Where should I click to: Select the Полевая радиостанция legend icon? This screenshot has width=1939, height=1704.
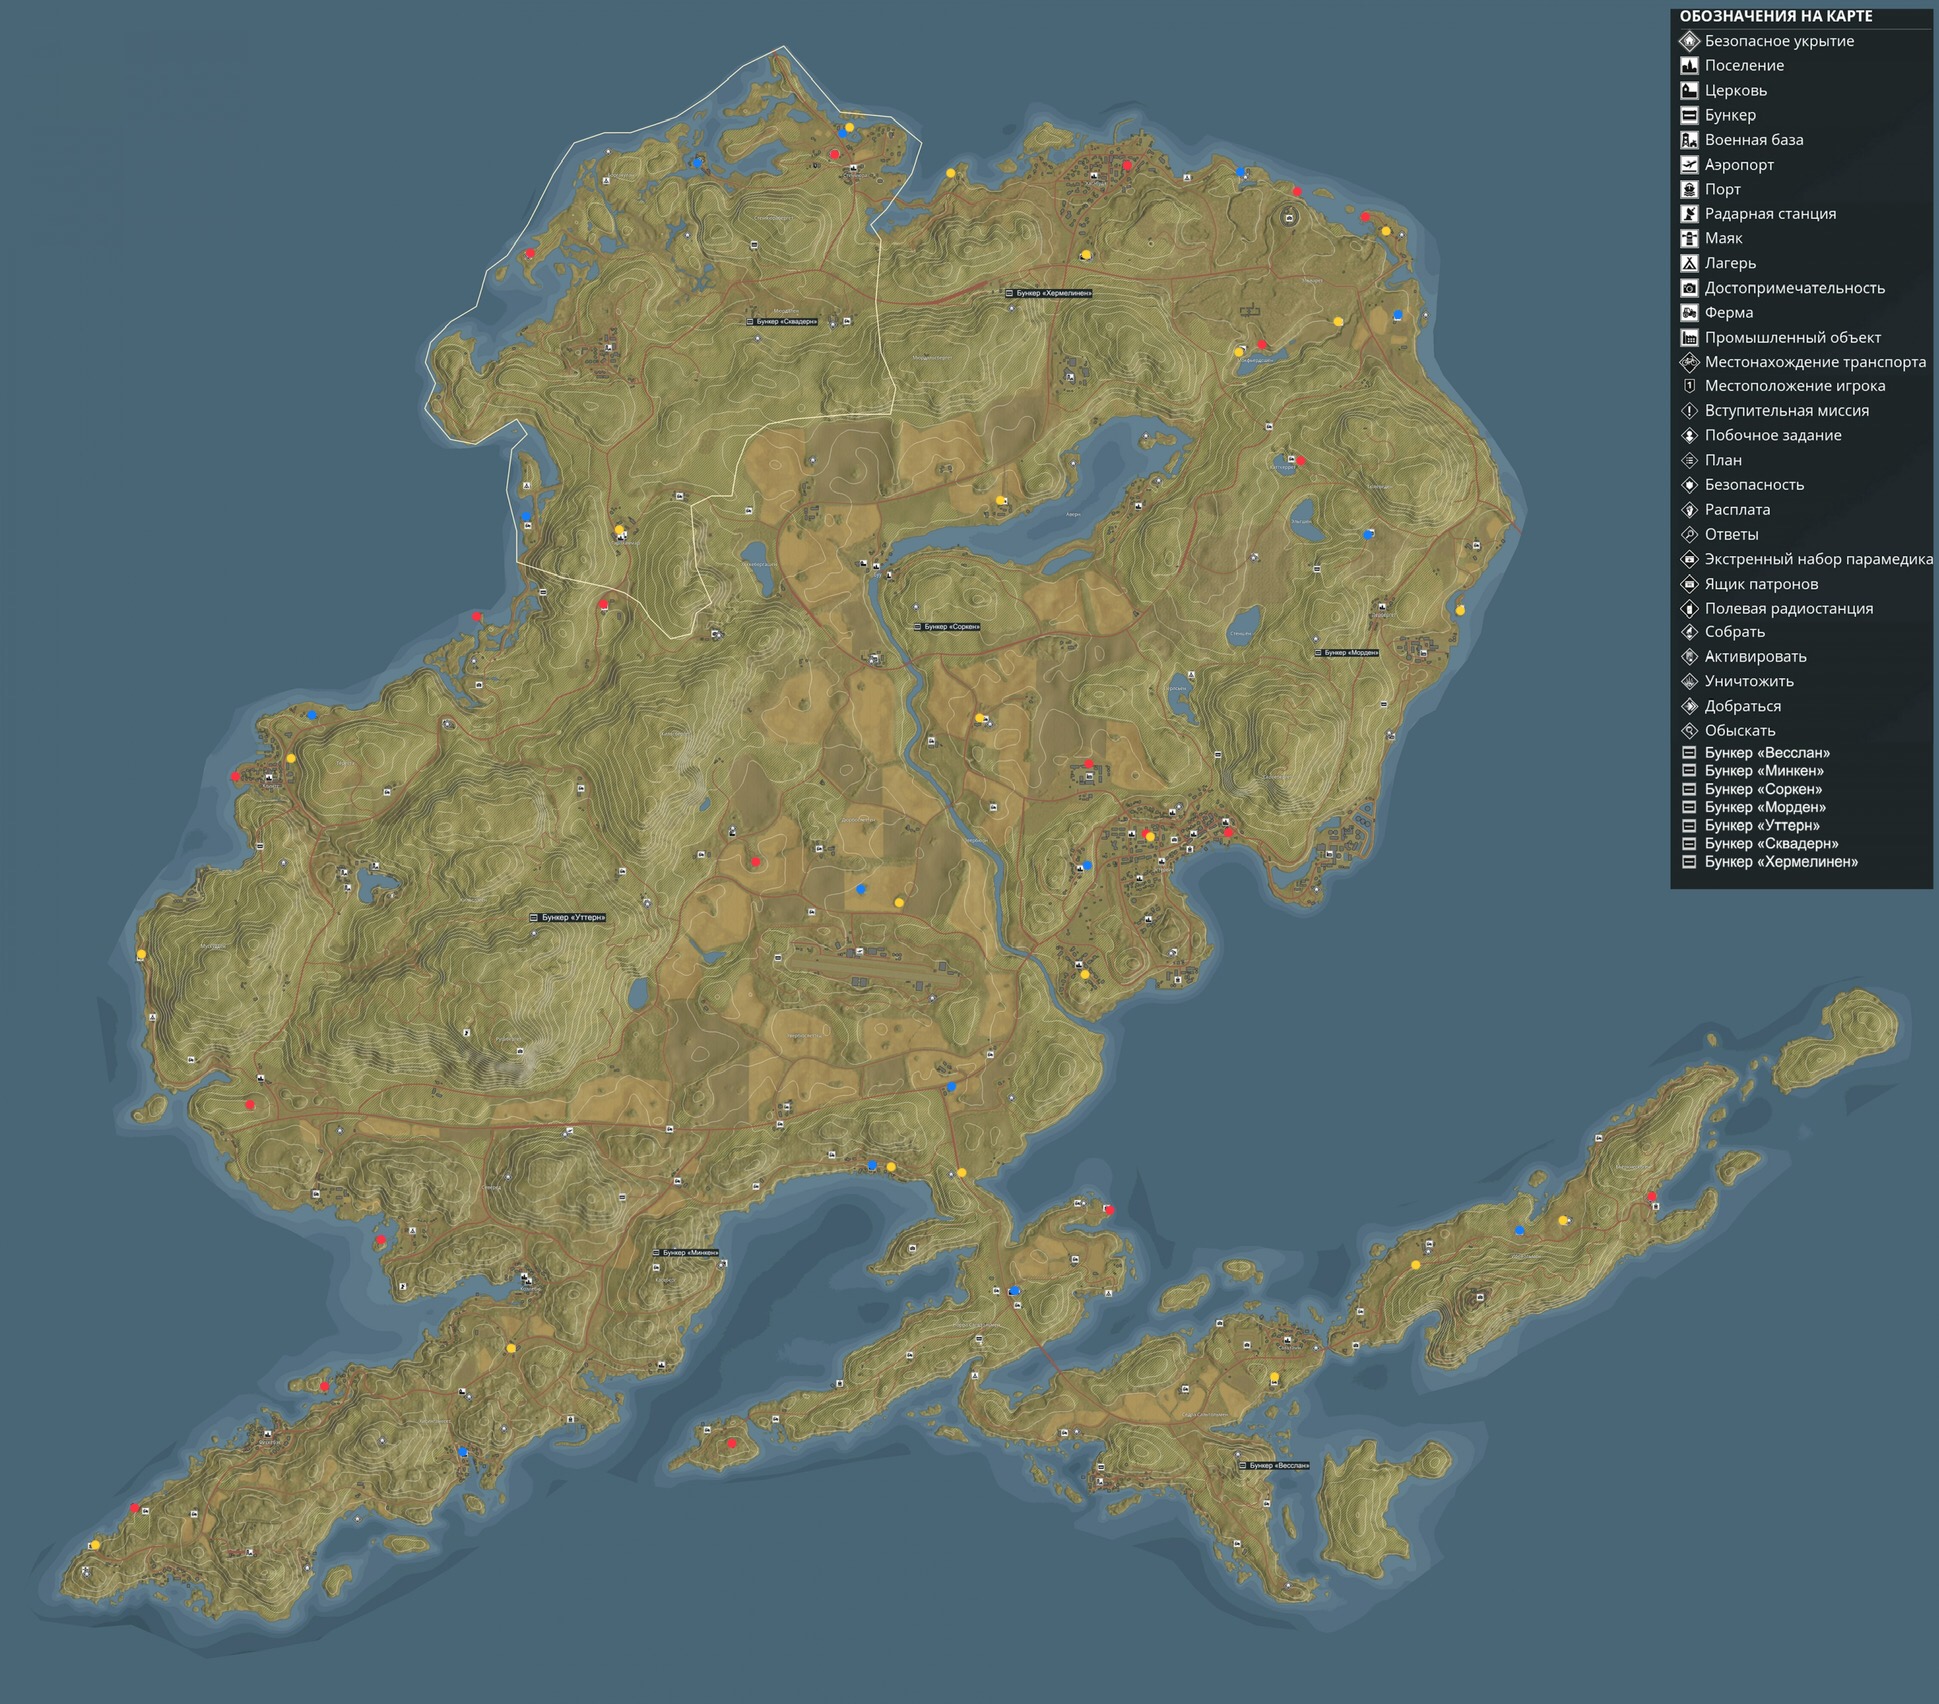1689,608
